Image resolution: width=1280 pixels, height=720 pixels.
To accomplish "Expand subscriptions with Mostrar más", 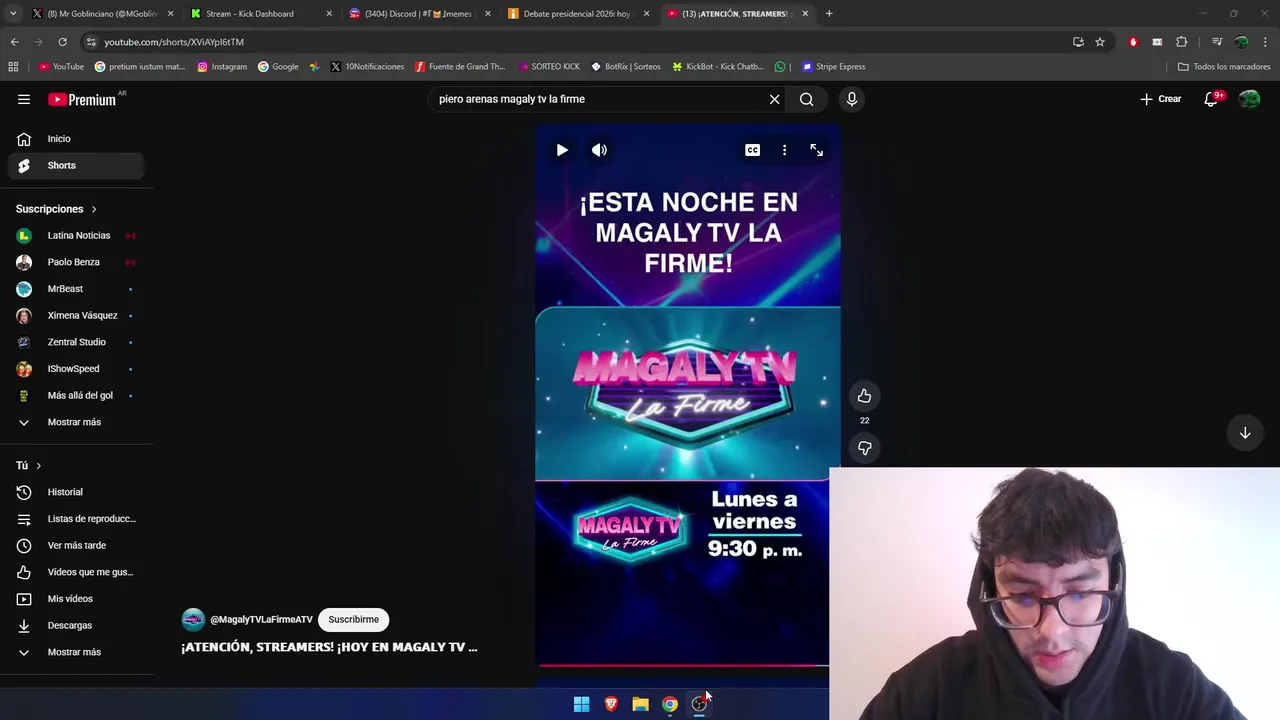I will pyautogui.click(x=75, y=422).
